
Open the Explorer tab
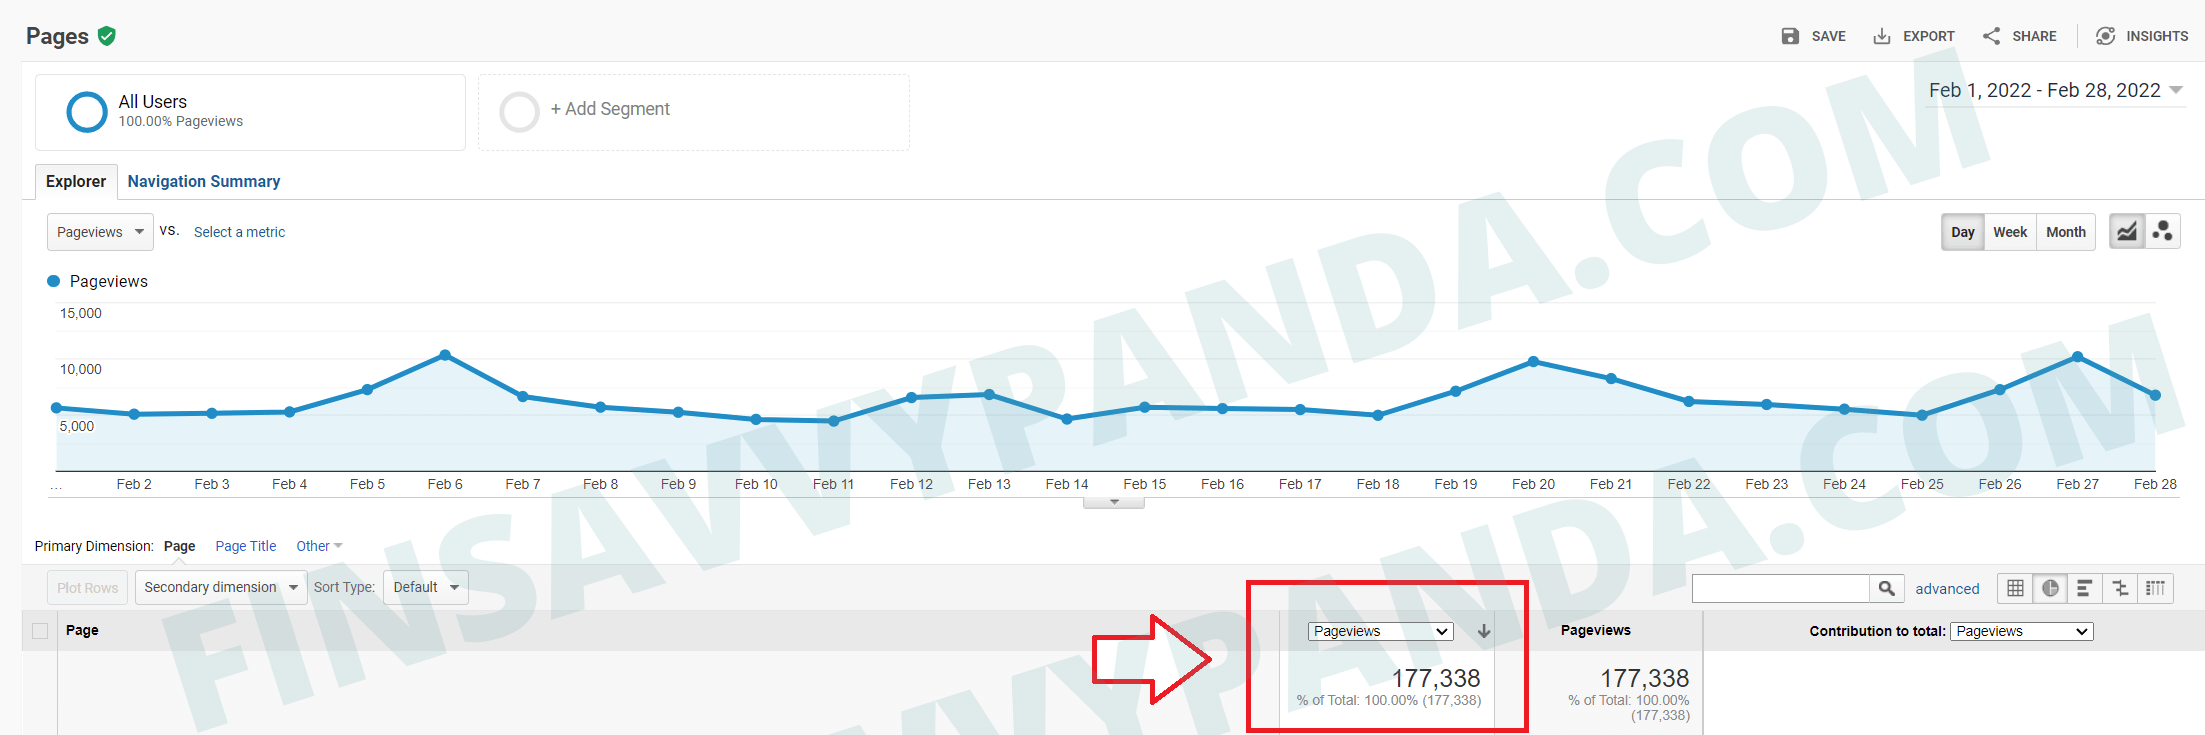[76, 181]
